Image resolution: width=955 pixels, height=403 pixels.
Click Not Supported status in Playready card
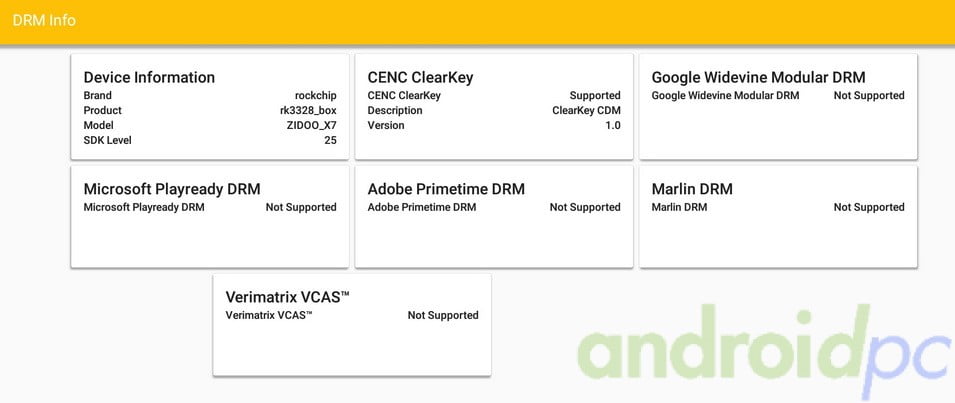pos(300,208)
